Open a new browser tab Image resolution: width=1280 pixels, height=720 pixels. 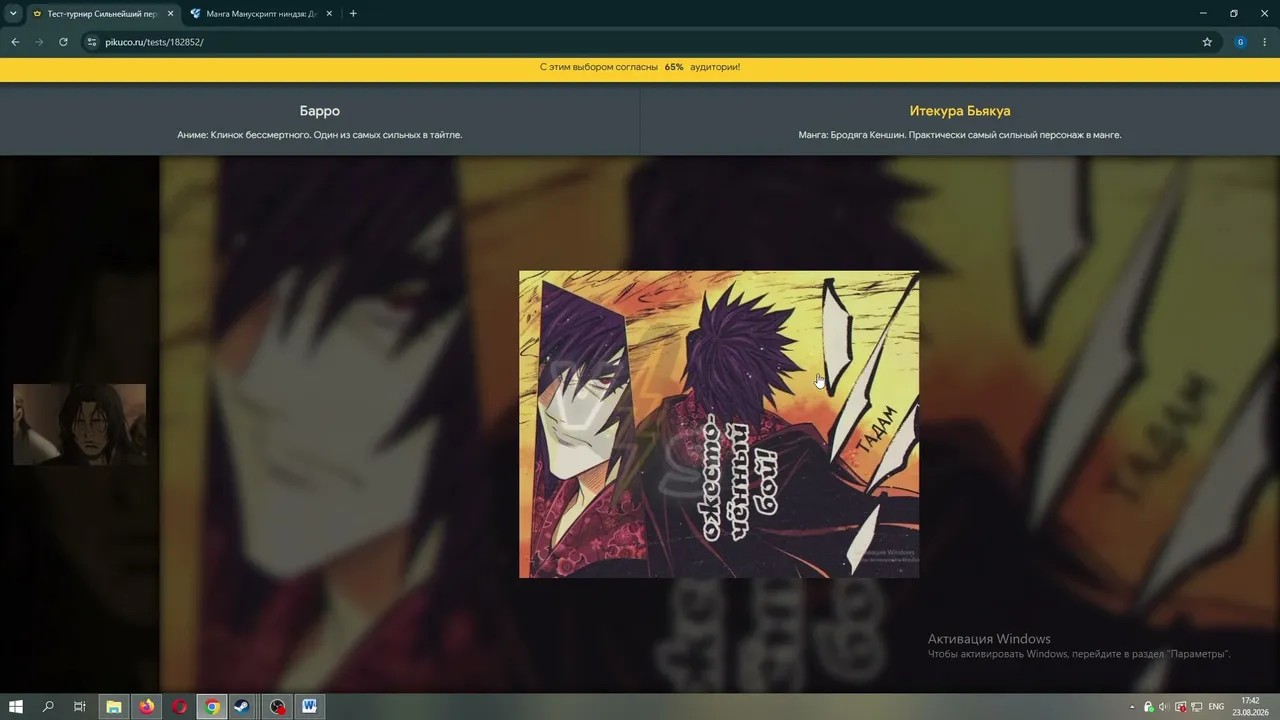(x=353, y=14)
